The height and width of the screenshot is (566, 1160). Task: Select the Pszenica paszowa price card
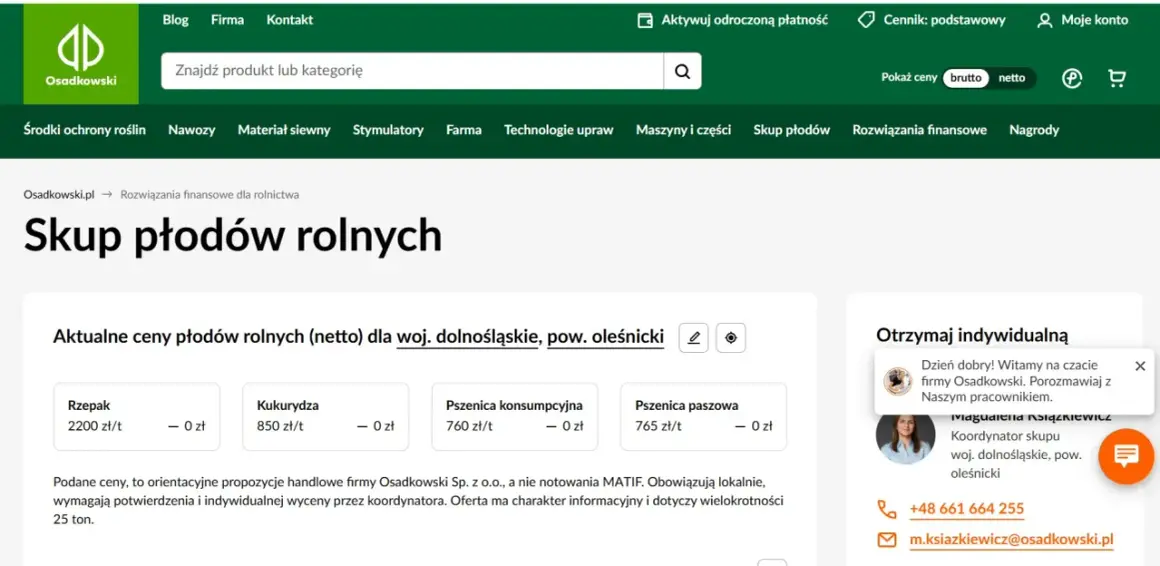tap(704, 417)
